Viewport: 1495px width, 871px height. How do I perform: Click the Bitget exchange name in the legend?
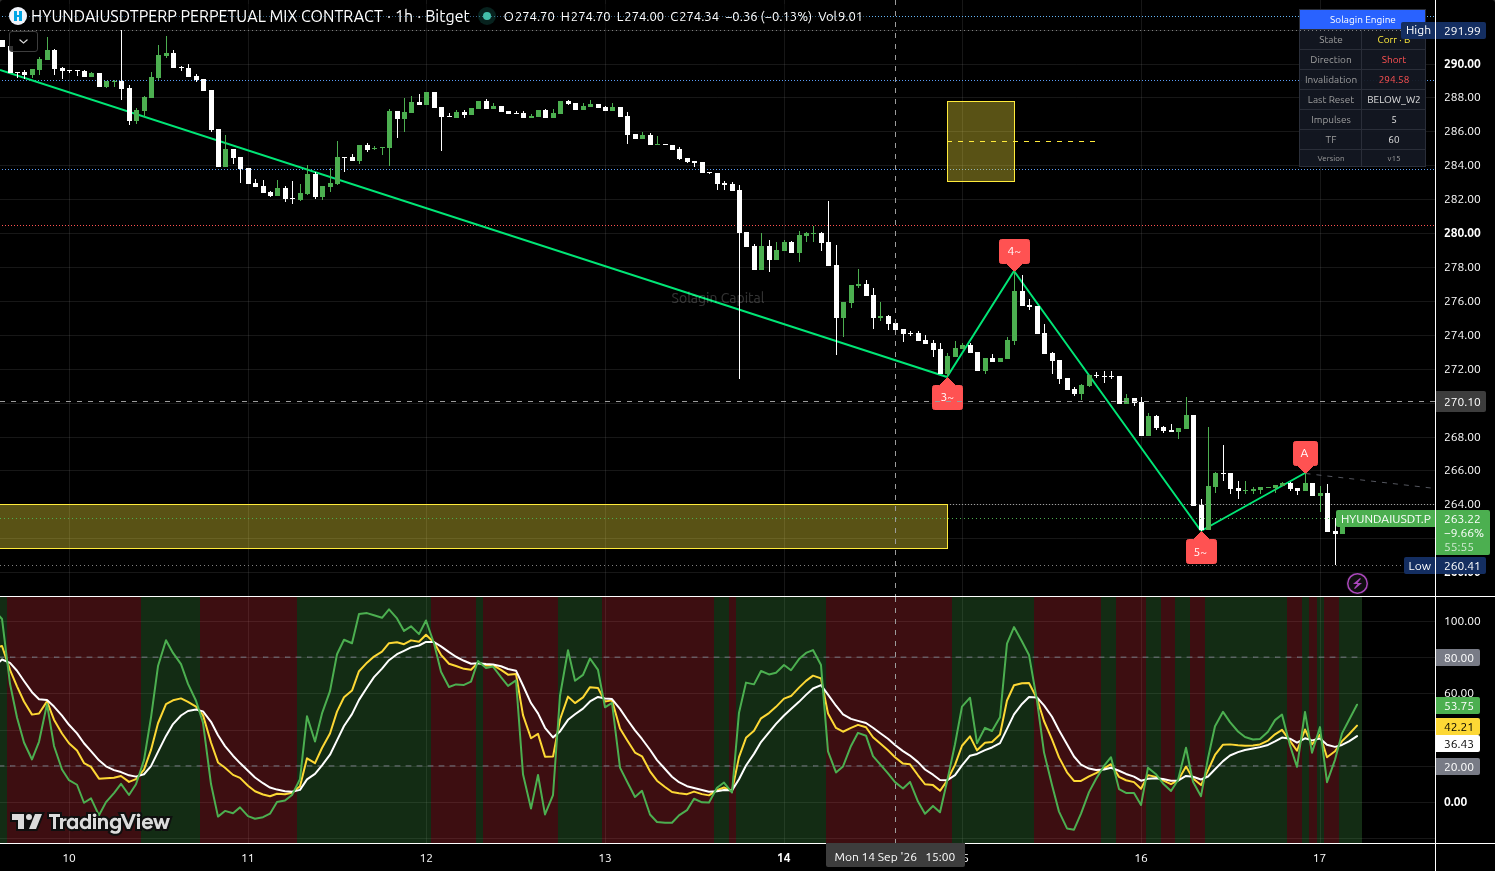click(x=447, y=16)
